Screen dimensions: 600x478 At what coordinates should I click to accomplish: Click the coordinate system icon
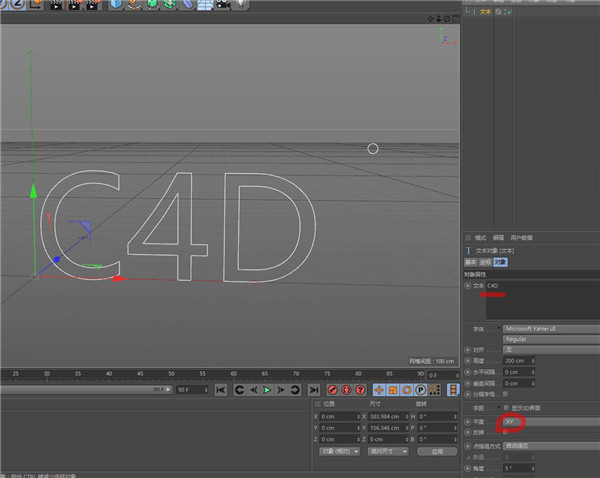click(x=36, y=4)
